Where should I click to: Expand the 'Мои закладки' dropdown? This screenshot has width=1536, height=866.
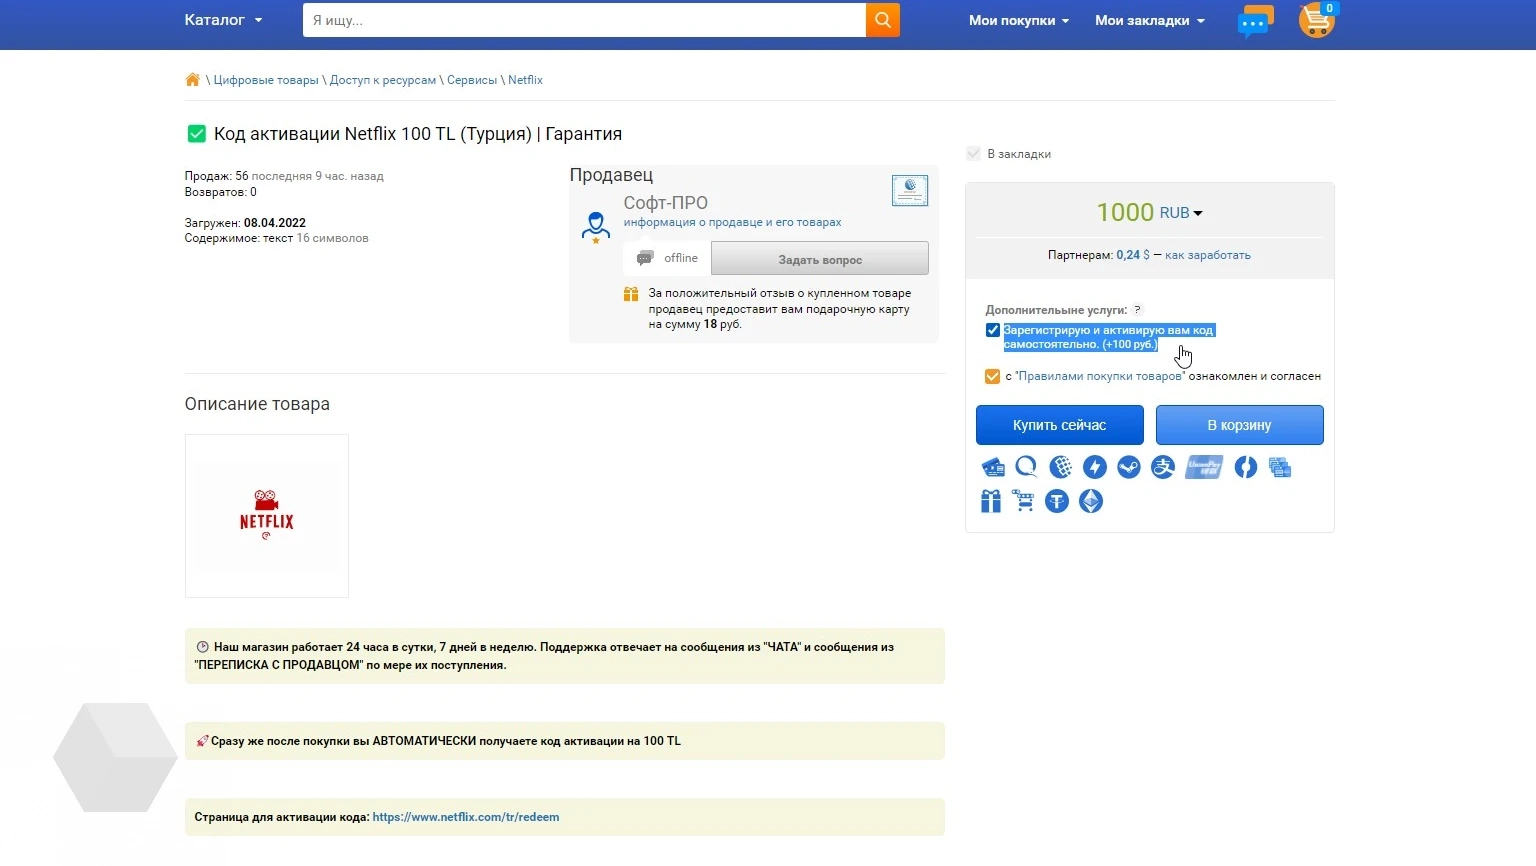coord(1150,20)
